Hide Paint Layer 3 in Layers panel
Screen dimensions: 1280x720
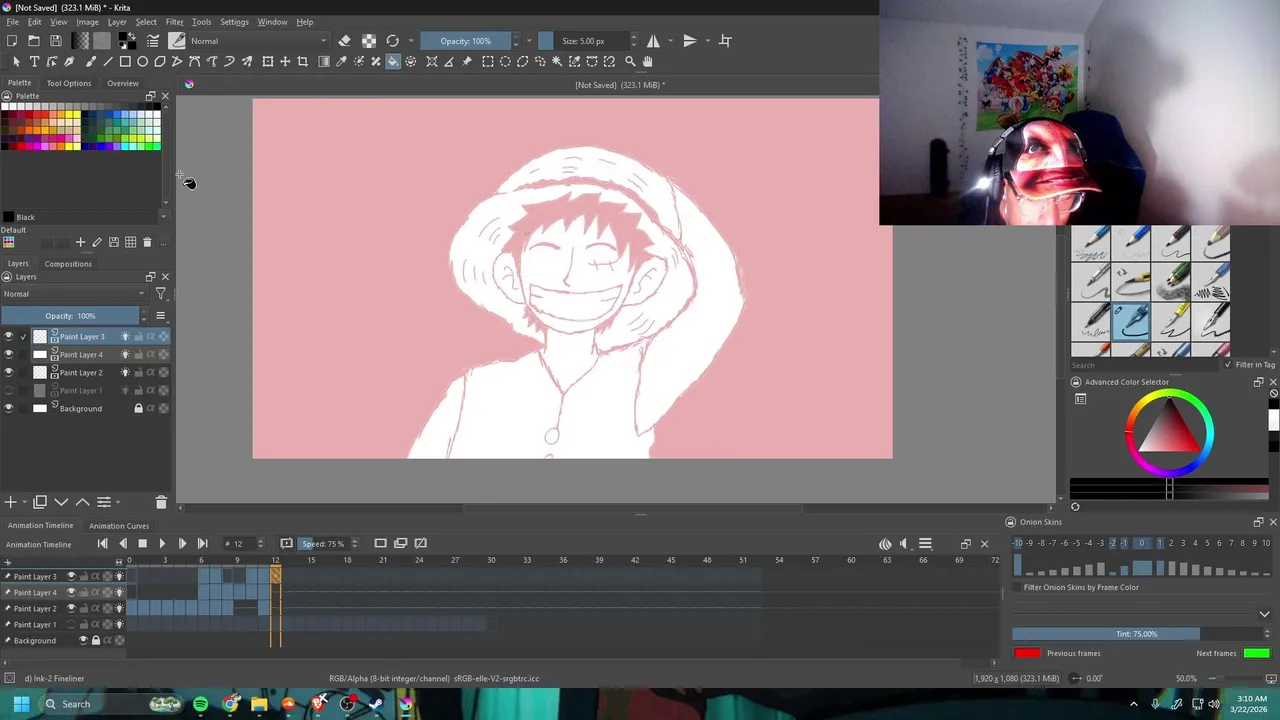click(9, 337)
